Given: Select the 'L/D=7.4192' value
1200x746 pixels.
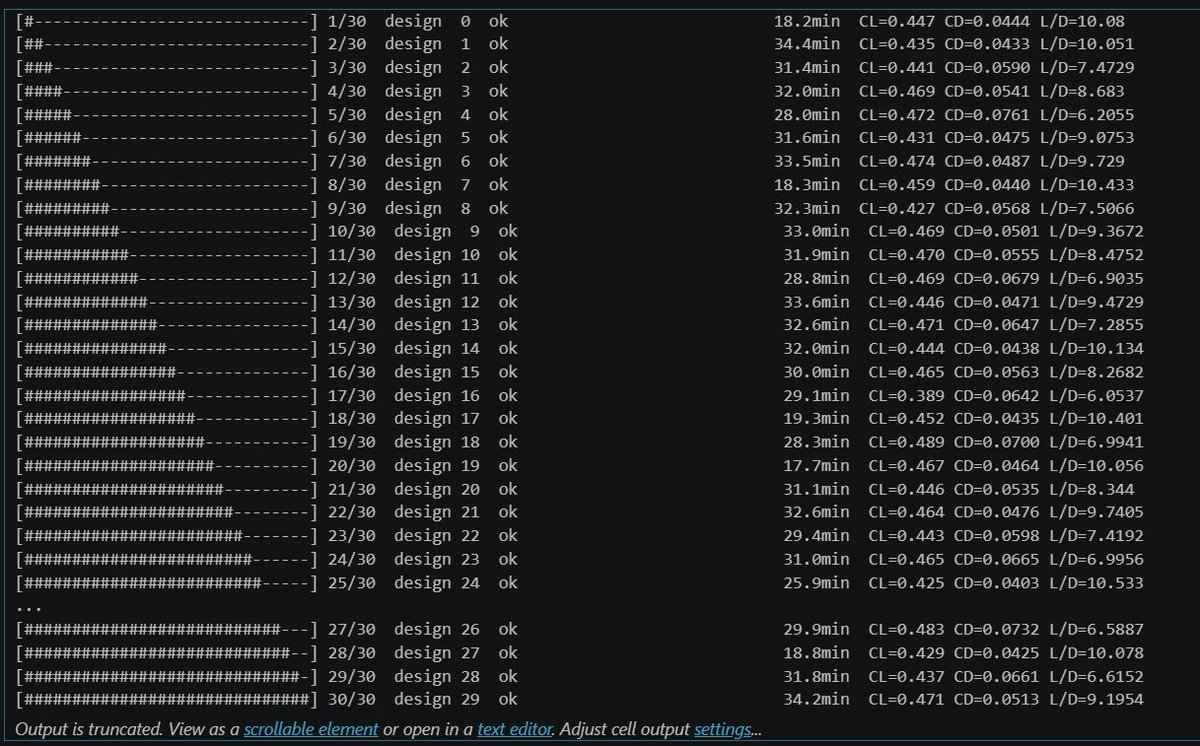Looking at the screenshot, I should [x=1096, y=536].
